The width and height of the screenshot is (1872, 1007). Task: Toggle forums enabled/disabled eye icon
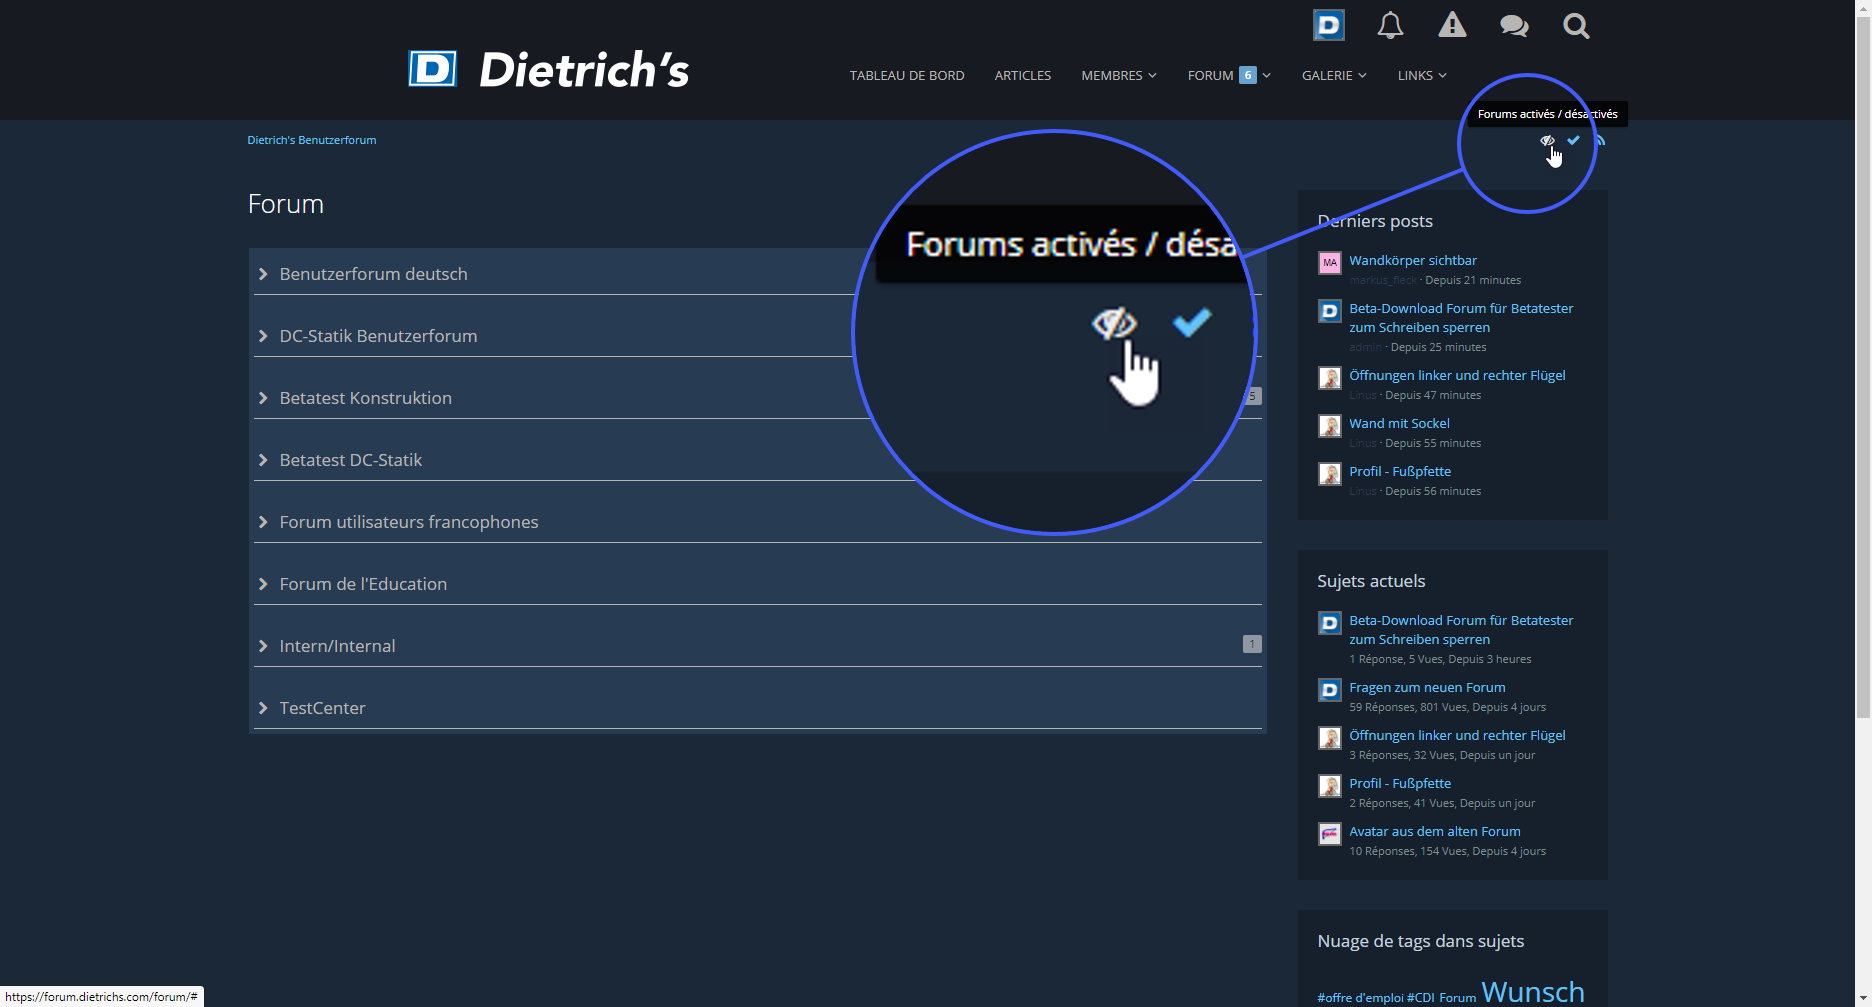pos(1547,141)
